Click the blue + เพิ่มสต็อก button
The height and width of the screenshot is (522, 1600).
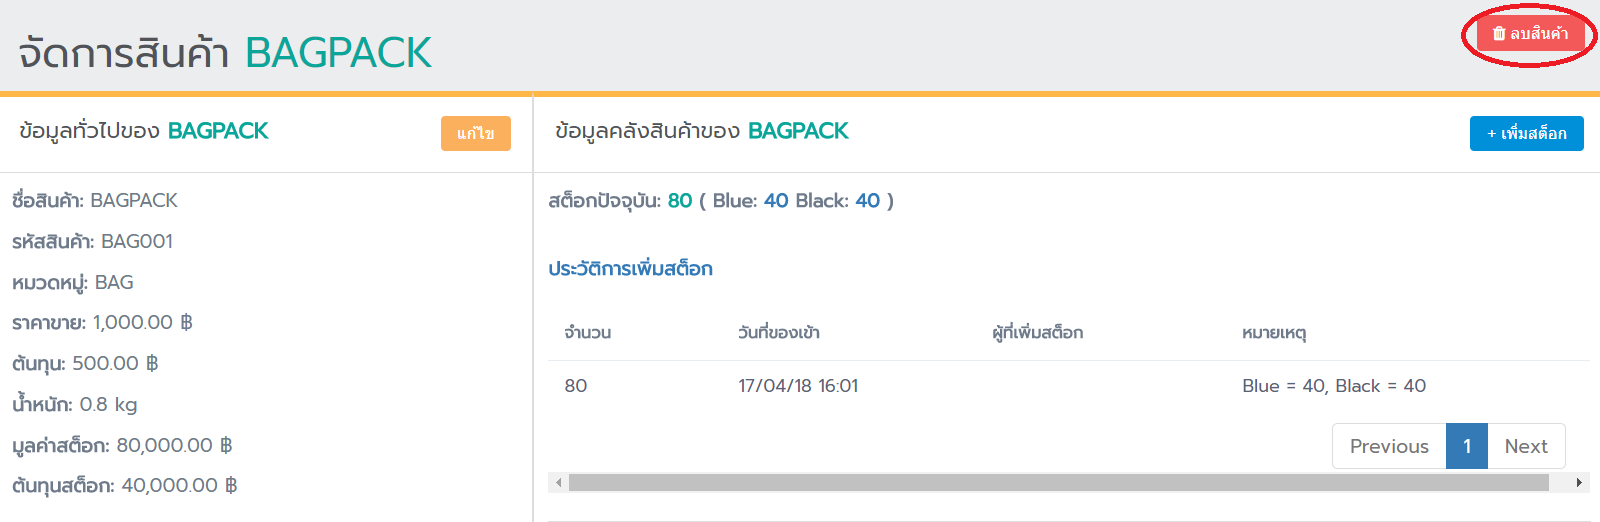(1526, 134)
